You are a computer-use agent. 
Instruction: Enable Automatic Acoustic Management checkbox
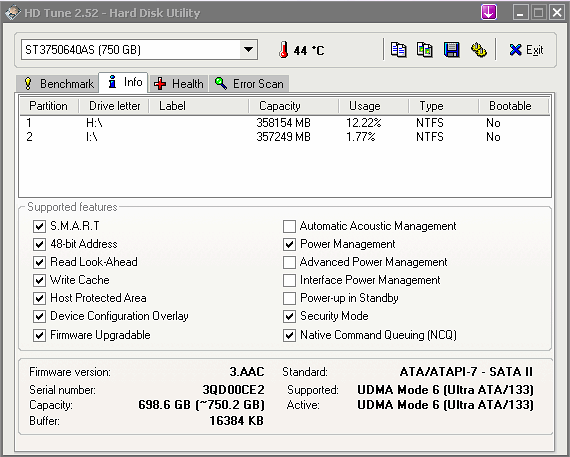coord(289,226)
